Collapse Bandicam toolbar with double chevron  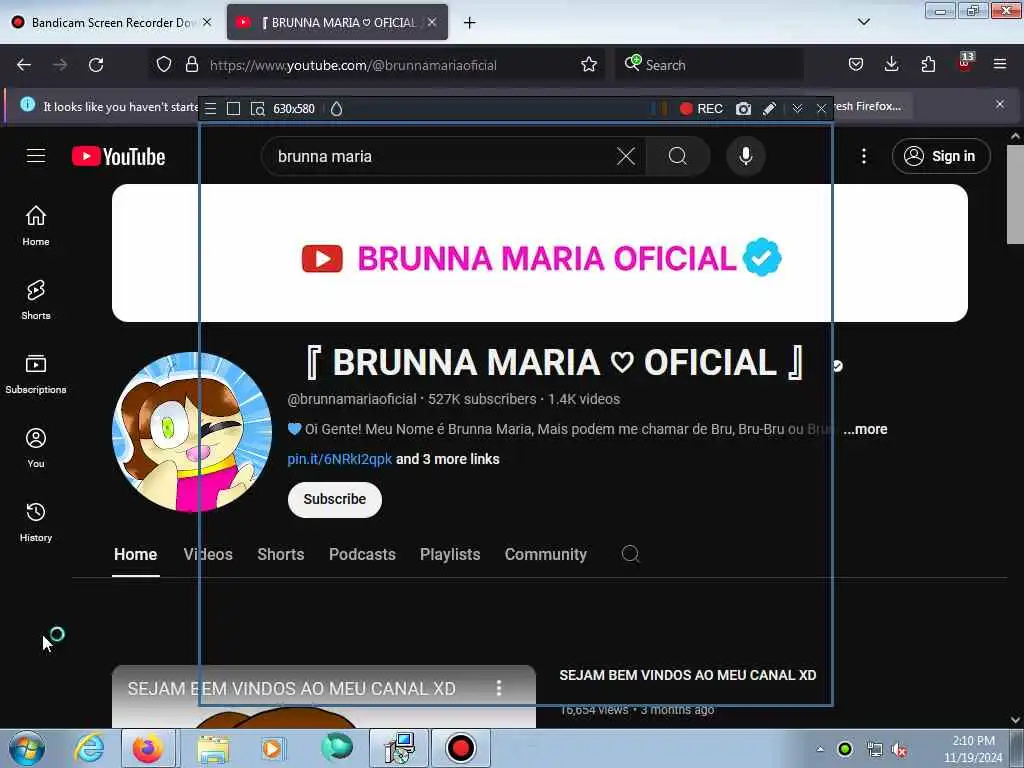[797, 109]
